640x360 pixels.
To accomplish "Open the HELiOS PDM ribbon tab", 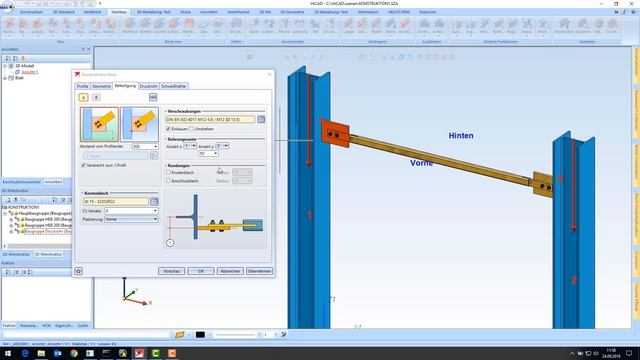I will pos(399,12).
